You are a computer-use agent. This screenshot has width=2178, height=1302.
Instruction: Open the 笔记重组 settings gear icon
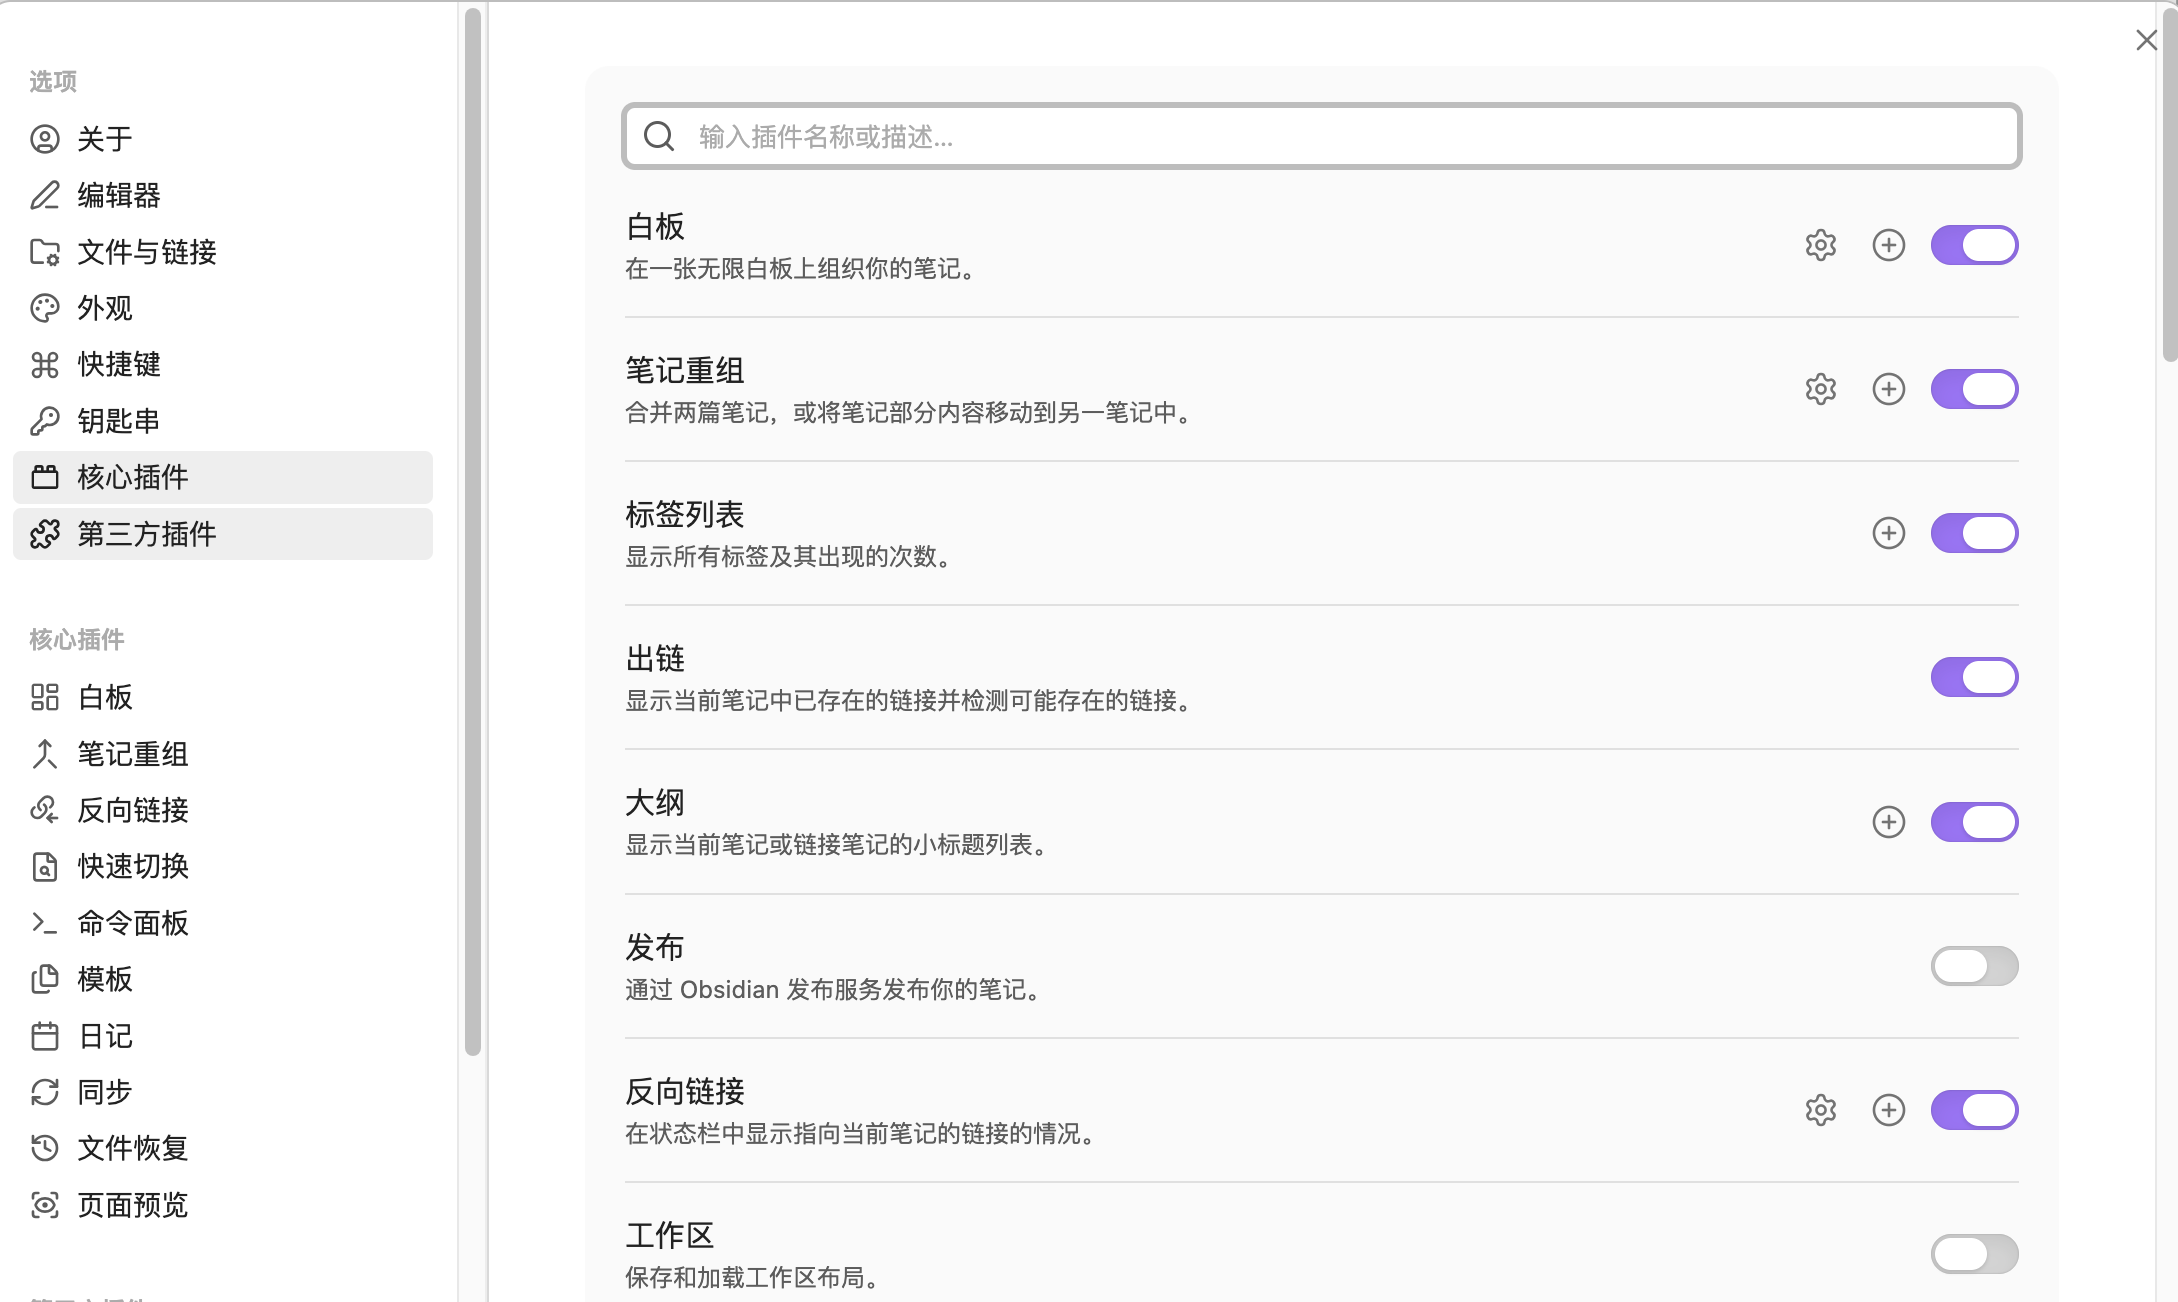[1820, 389]
